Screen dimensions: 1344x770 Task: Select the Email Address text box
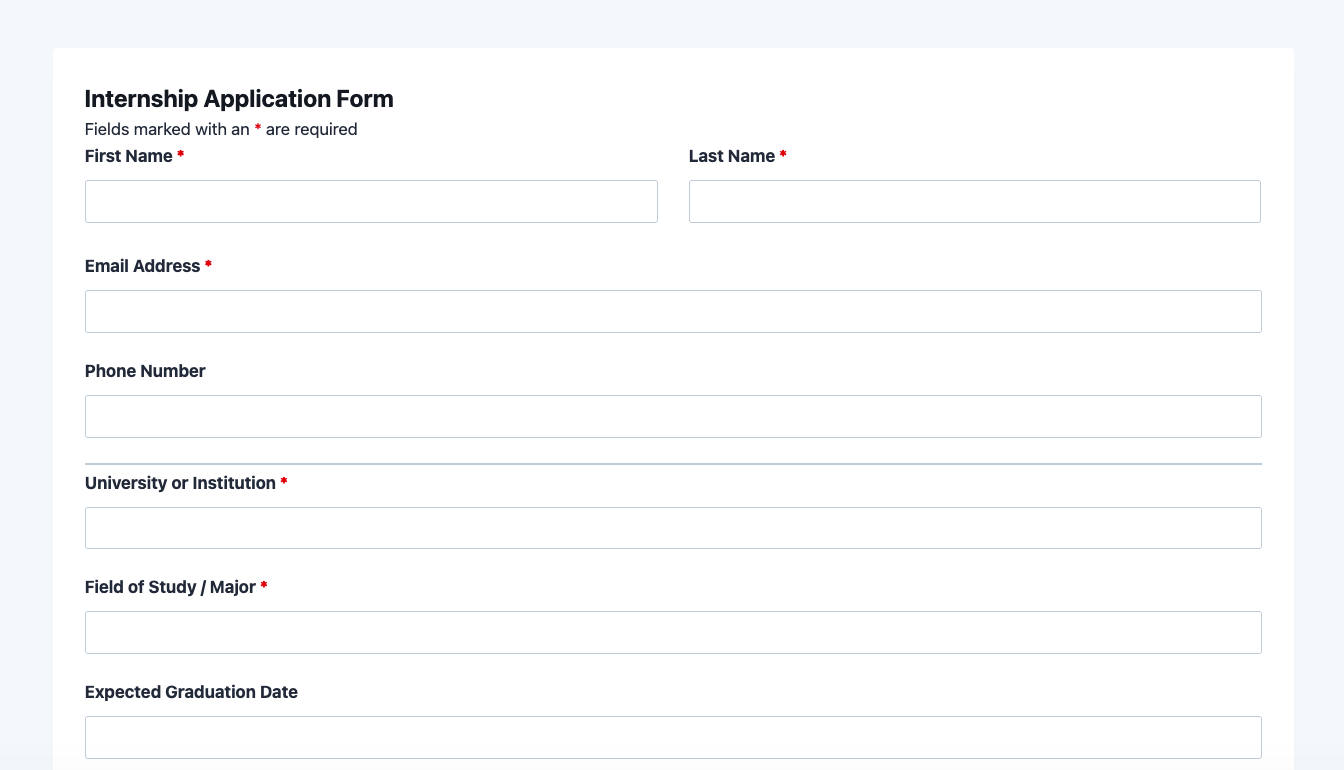click(673, 311)
